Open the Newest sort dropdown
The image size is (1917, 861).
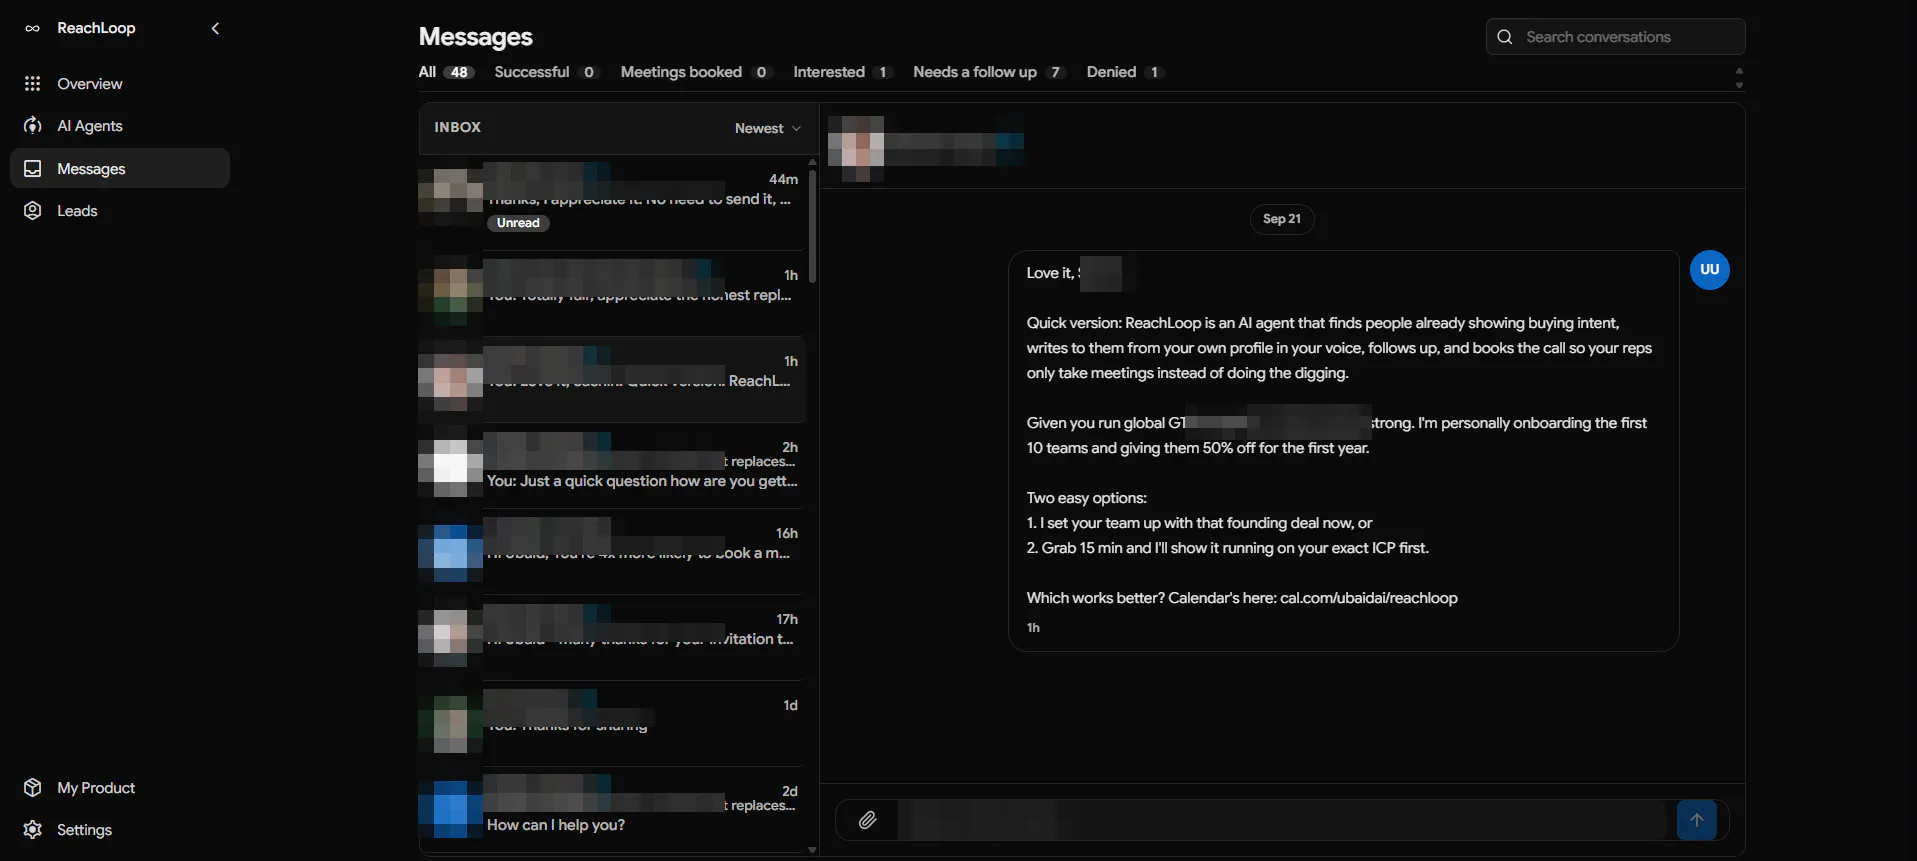(768, 128)
